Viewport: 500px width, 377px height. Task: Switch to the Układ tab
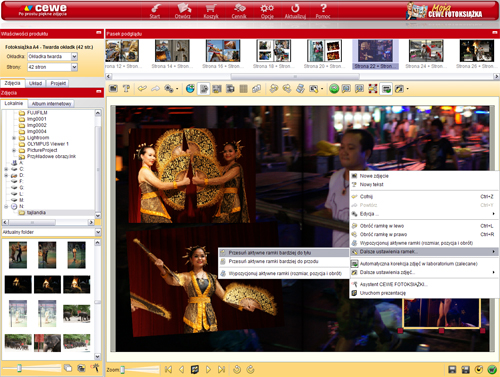(35, 83)
